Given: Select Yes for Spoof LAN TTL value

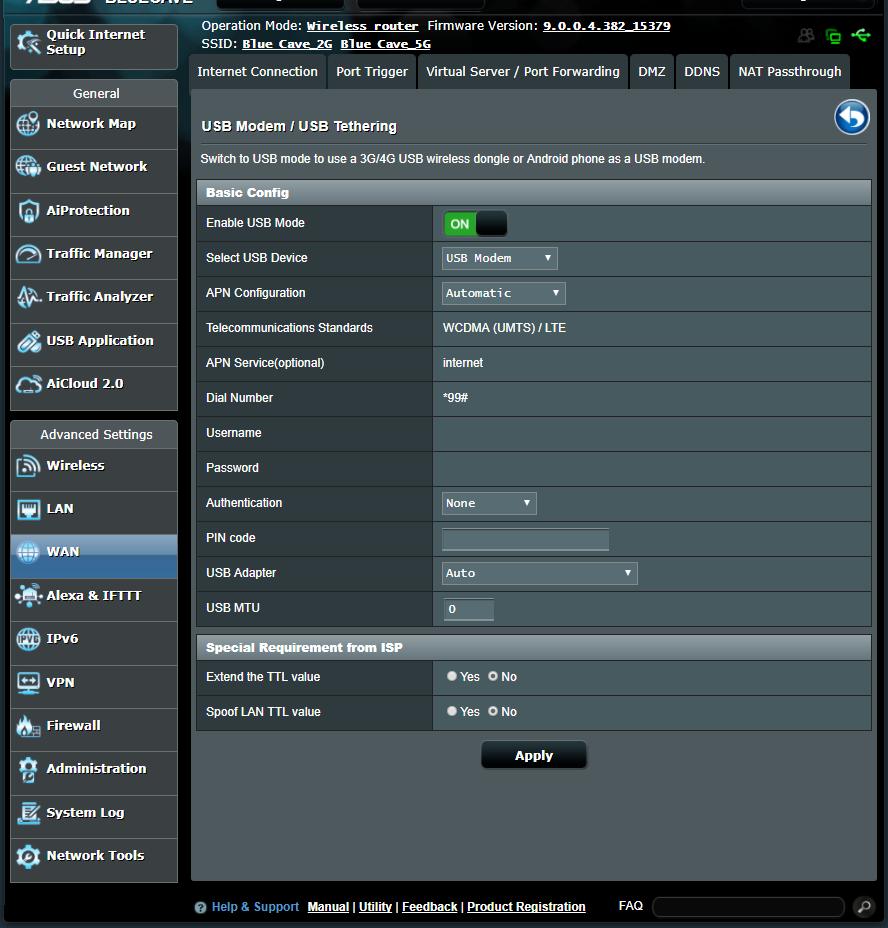Looking at the screenshot, I should pyautogui.click(x=452, y=711).
